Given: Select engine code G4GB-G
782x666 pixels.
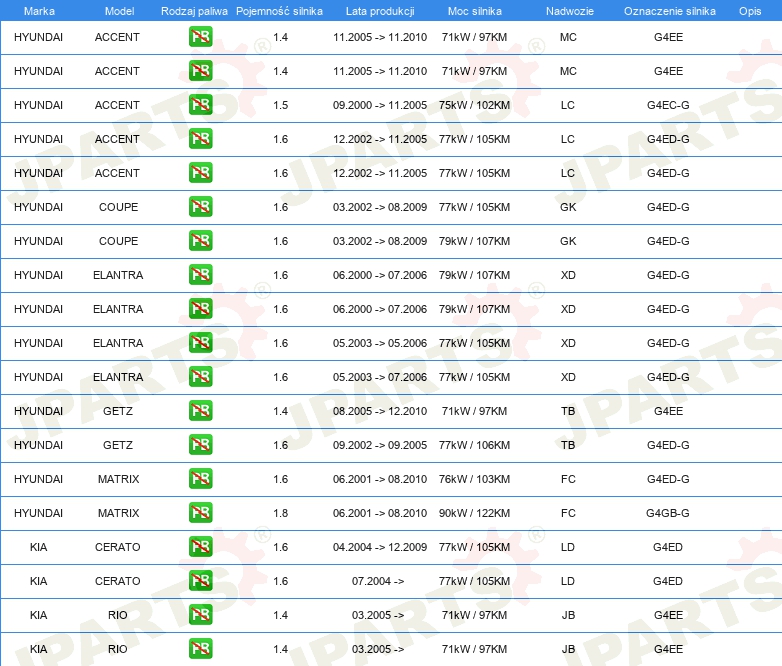Looking at the screenshot, I should tap(668, 513).
